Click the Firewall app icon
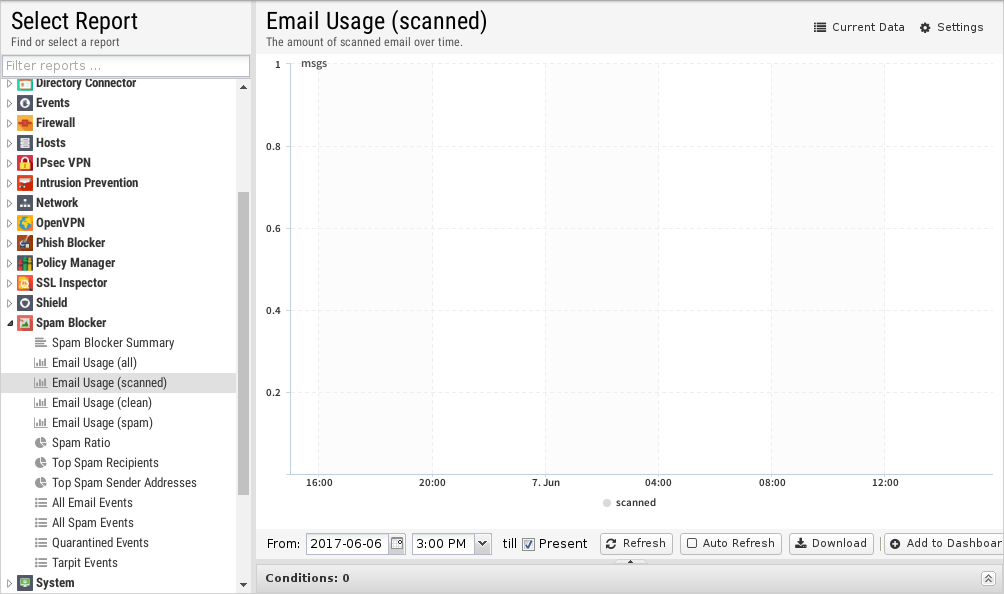Screen dimensions: 1004x594 [25, 123]
